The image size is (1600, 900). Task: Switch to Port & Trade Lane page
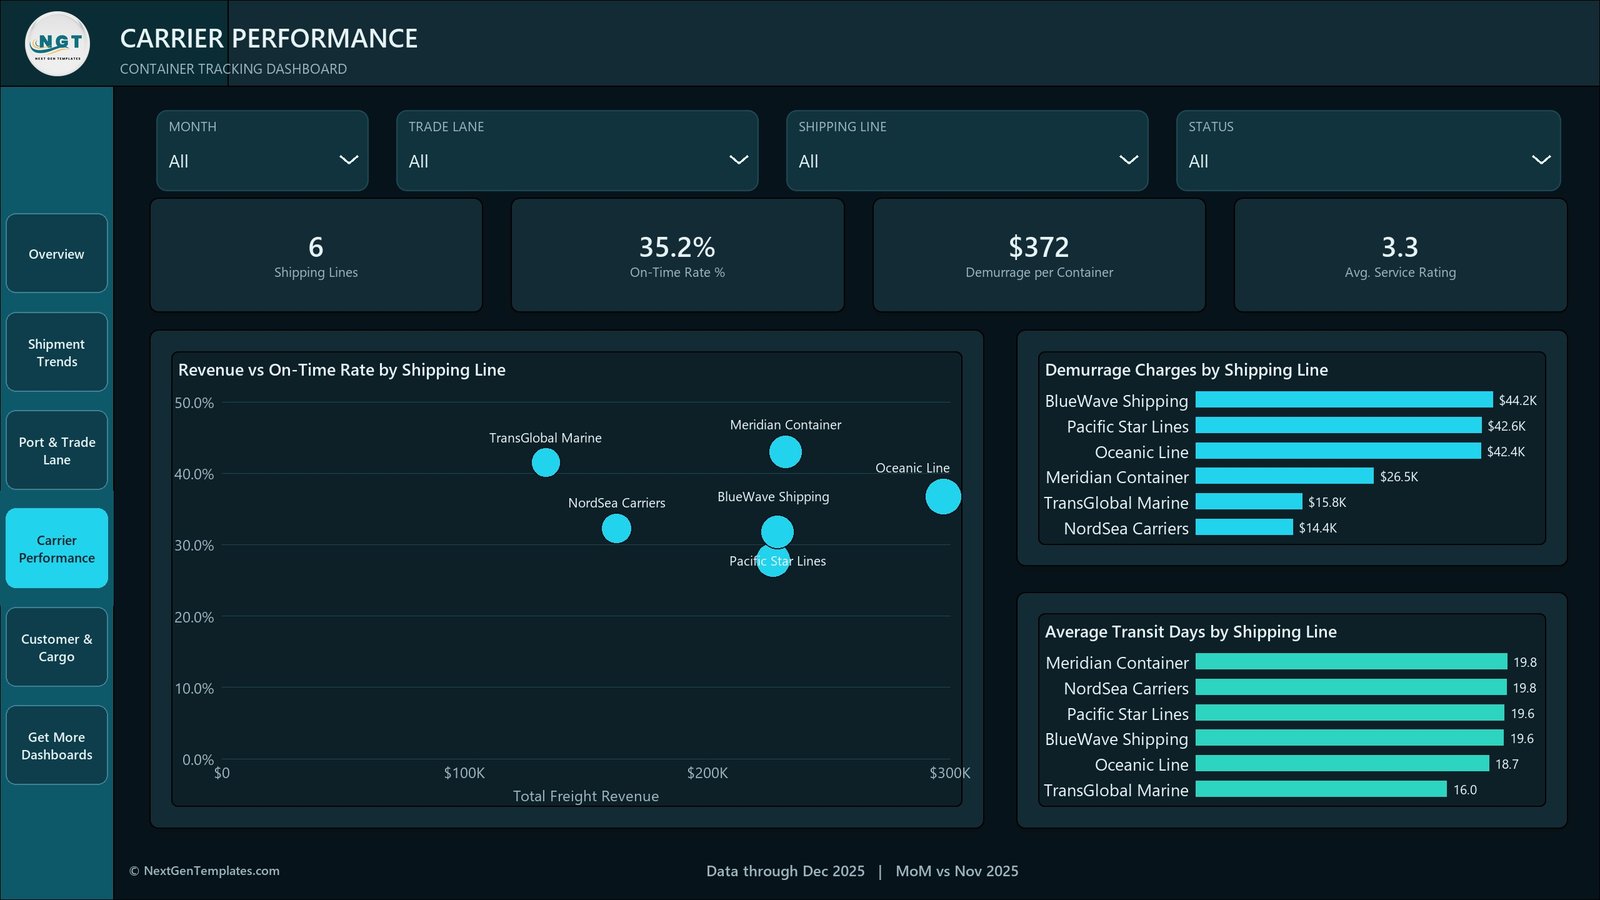click(x=57, y=450)
